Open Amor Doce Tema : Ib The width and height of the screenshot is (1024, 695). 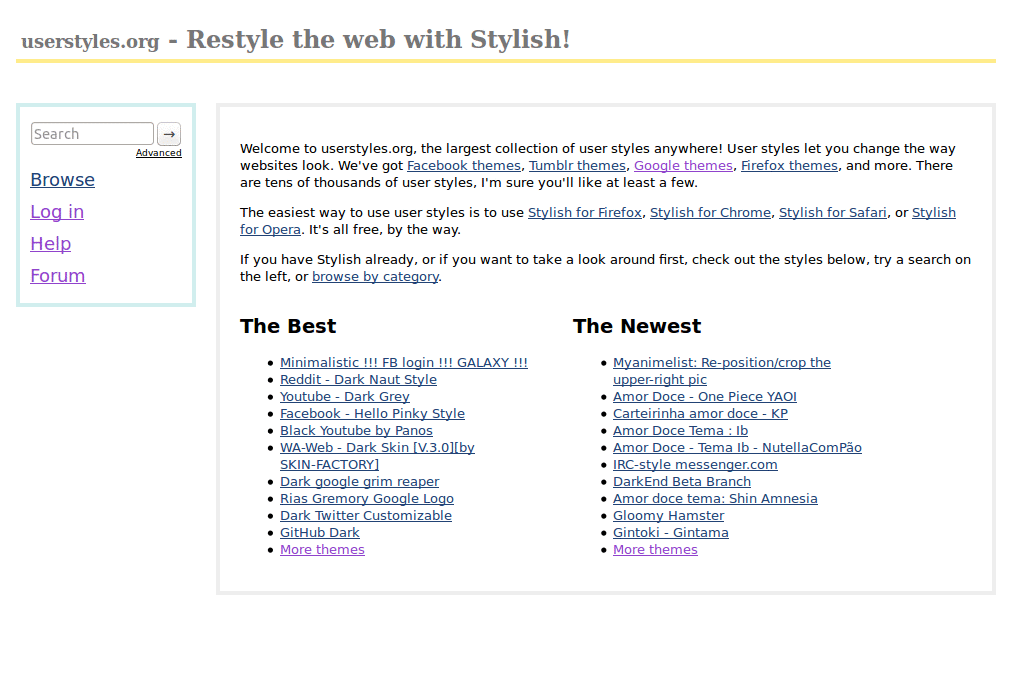point(680,430)
